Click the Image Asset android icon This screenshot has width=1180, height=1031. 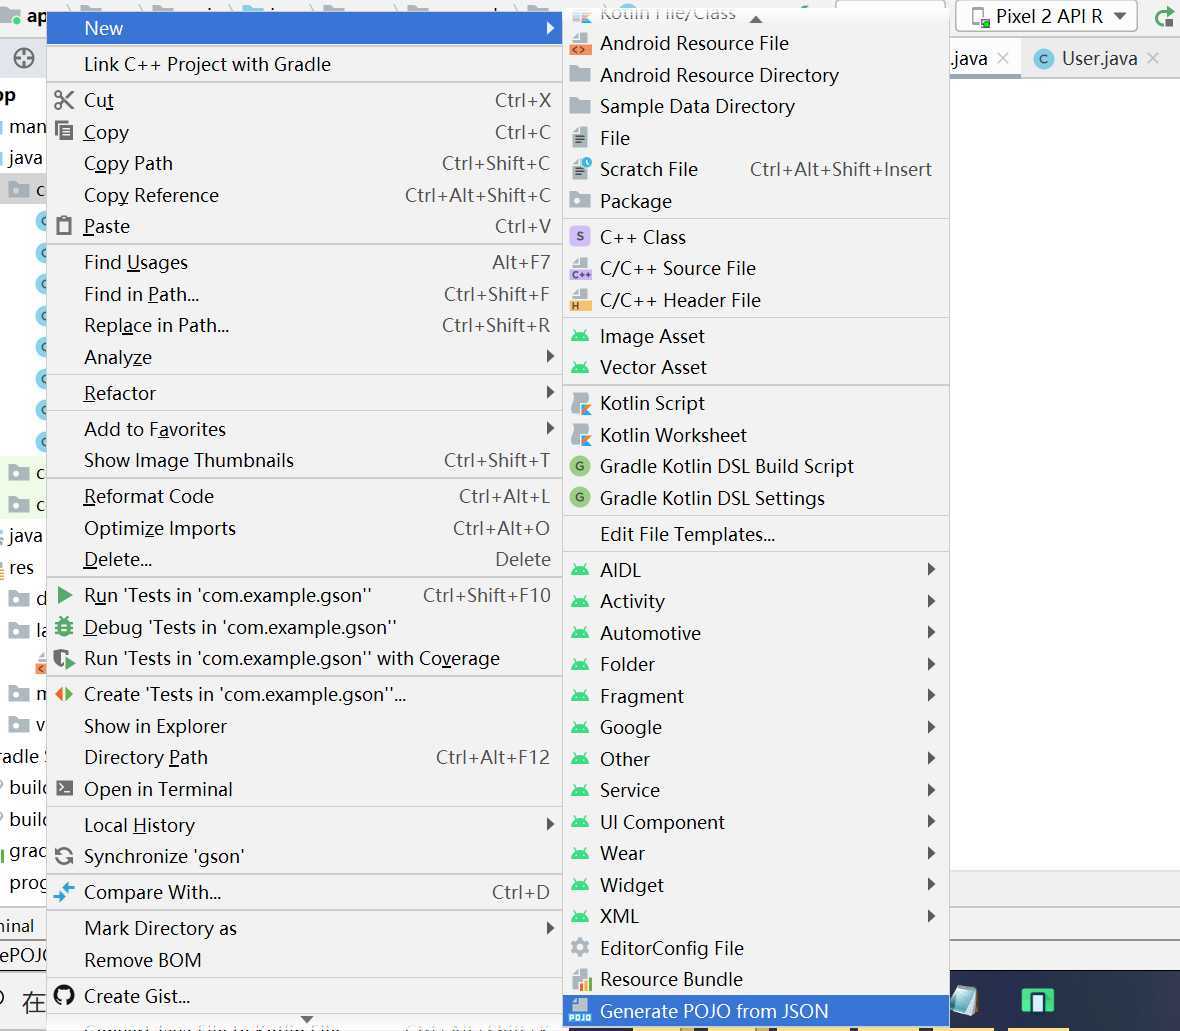pos(579,336)
